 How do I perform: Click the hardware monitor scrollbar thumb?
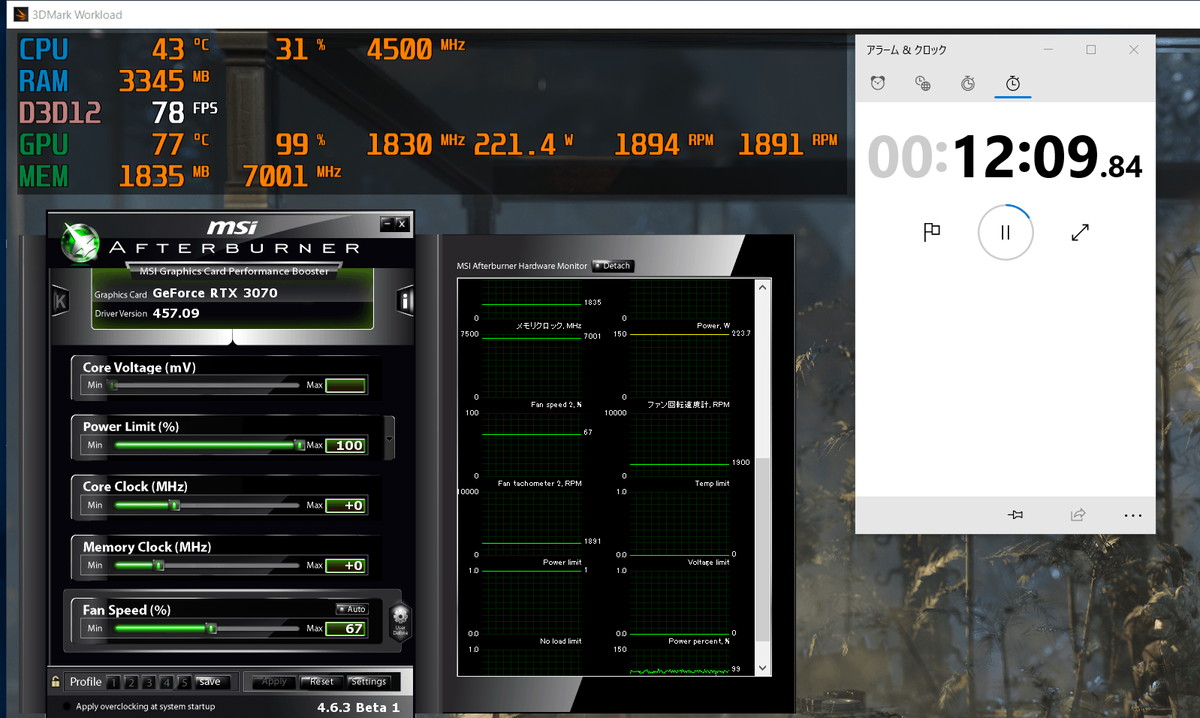point(764,548)
